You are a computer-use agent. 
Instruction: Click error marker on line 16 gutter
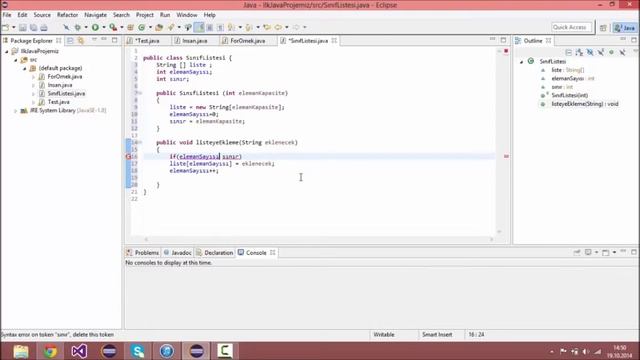pyautogui.click(x=128, y=156)
